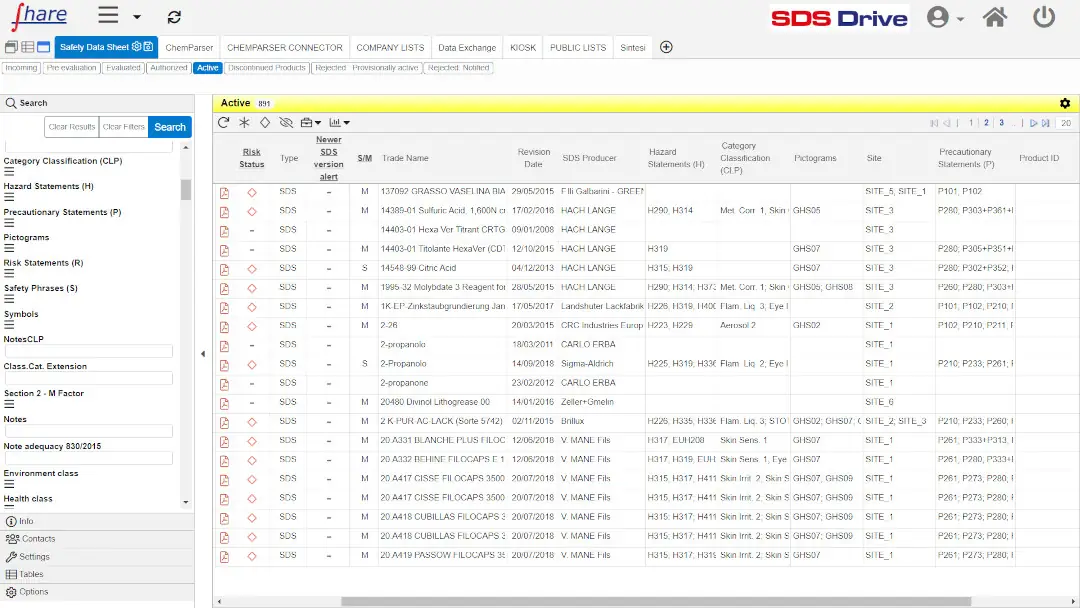1080x608 pixels.
Task: Click the Clear Filters button
Action: click(x=123, y=126)
